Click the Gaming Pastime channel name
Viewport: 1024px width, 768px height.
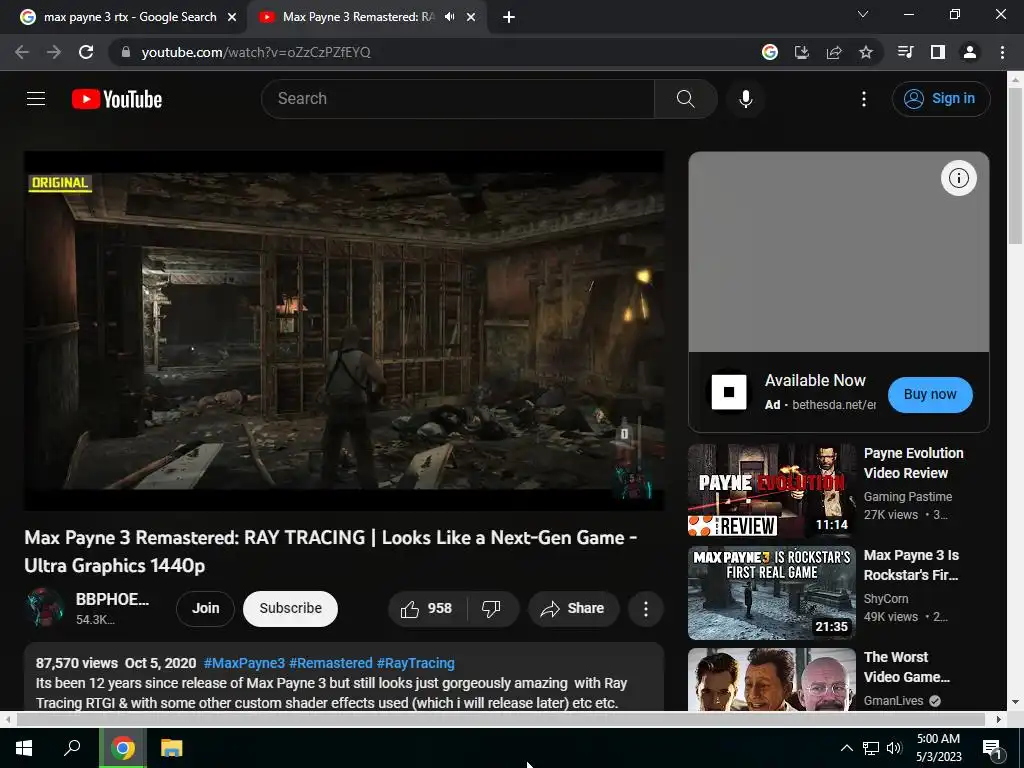coord(908,497)
